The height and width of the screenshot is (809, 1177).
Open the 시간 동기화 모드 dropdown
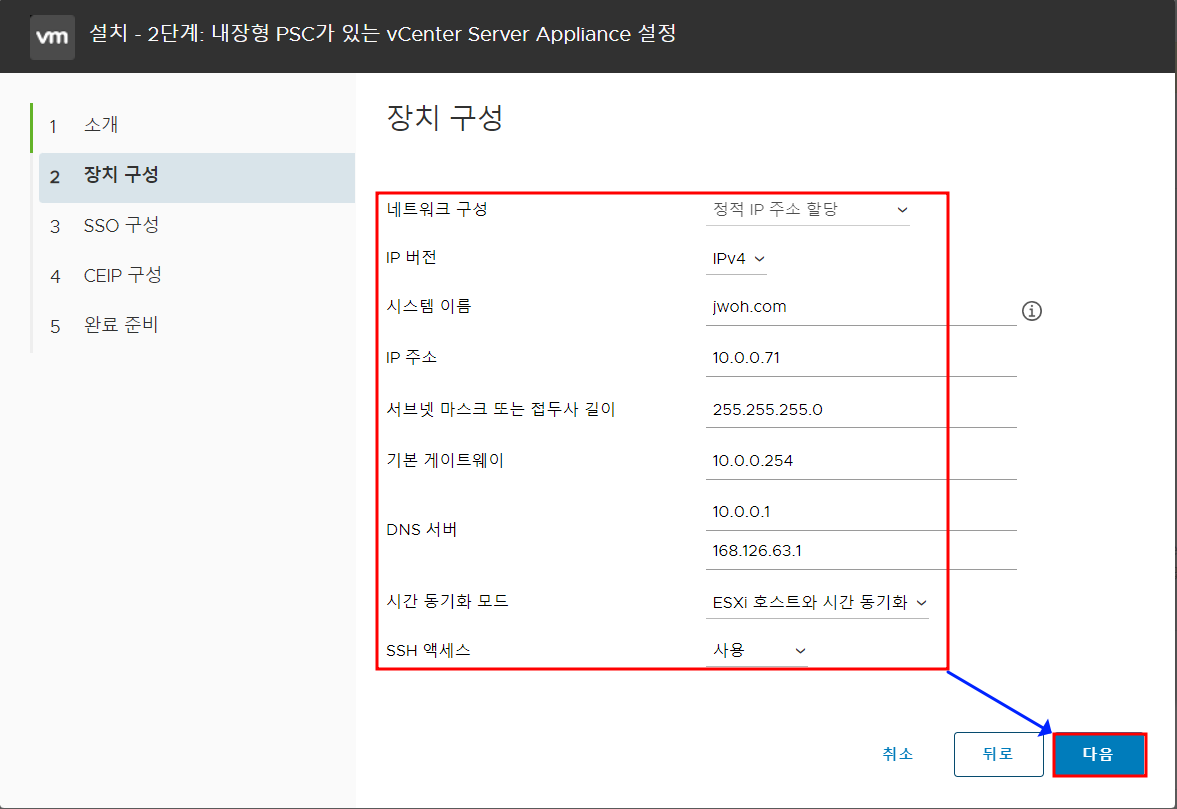[817, 603]
